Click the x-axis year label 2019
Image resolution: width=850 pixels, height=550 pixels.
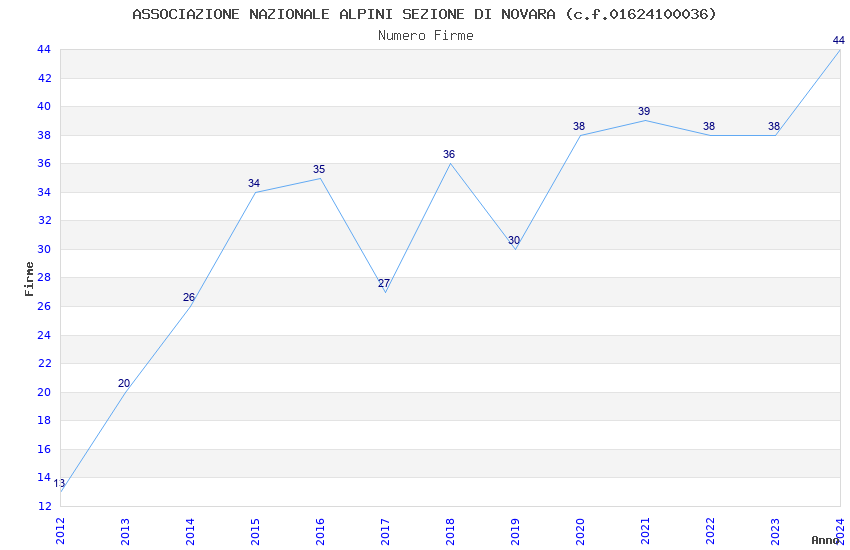coord(516,531)
